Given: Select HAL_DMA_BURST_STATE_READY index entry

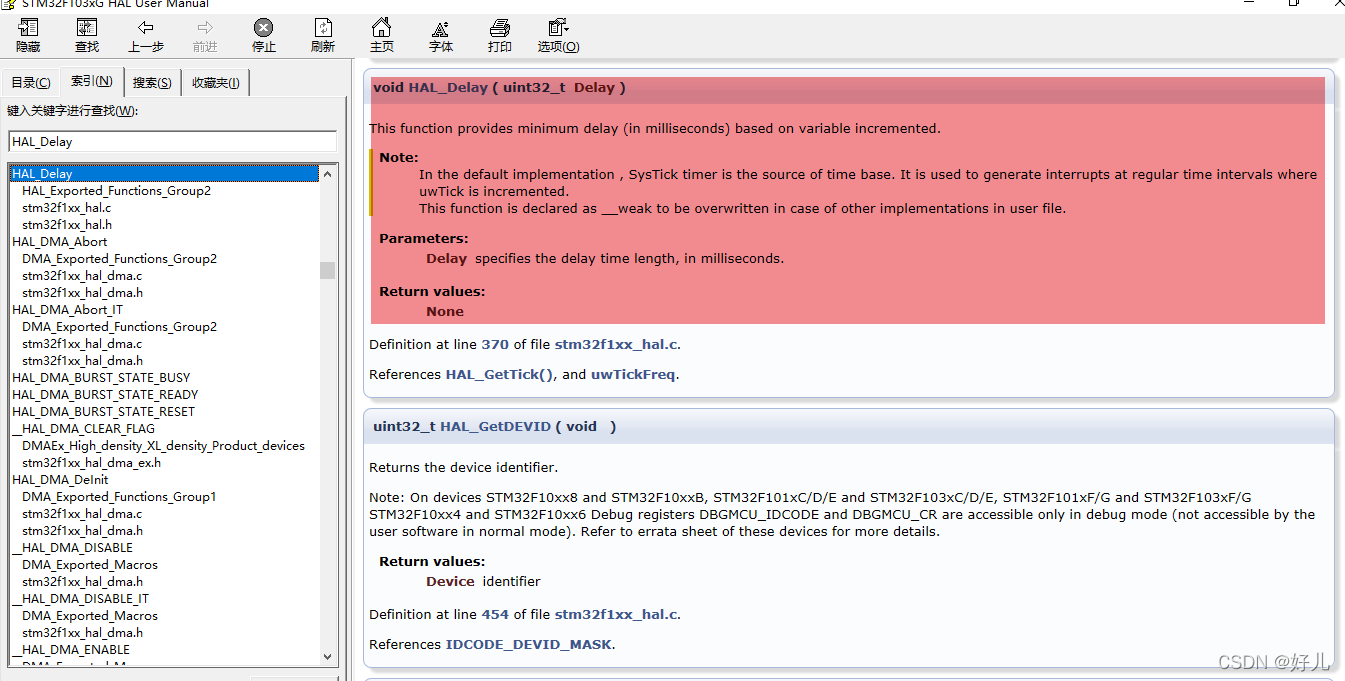Looking at the screenshot, I should 105,394.
